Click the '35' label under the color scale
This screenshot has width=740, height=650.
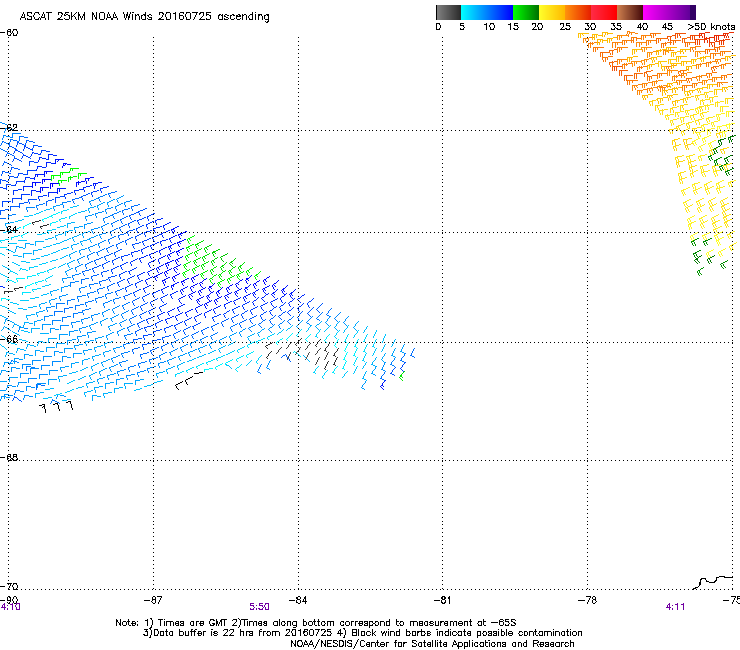616,27
